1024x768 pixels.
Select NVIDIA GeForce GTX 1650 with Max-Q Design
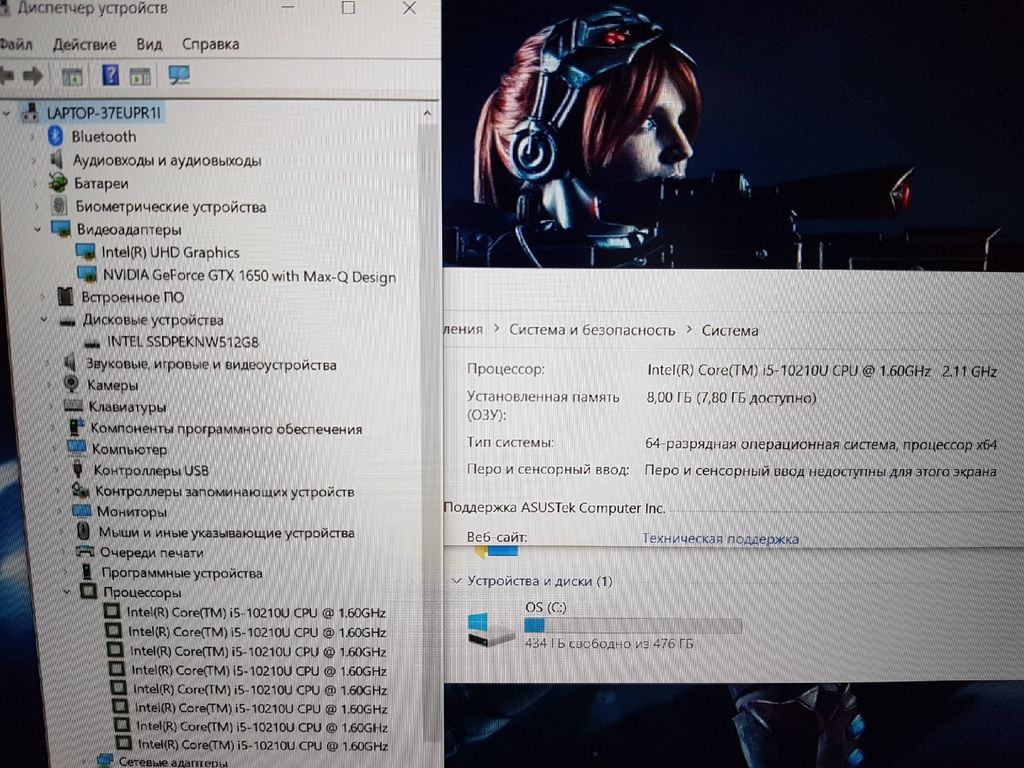pos(249,276)
